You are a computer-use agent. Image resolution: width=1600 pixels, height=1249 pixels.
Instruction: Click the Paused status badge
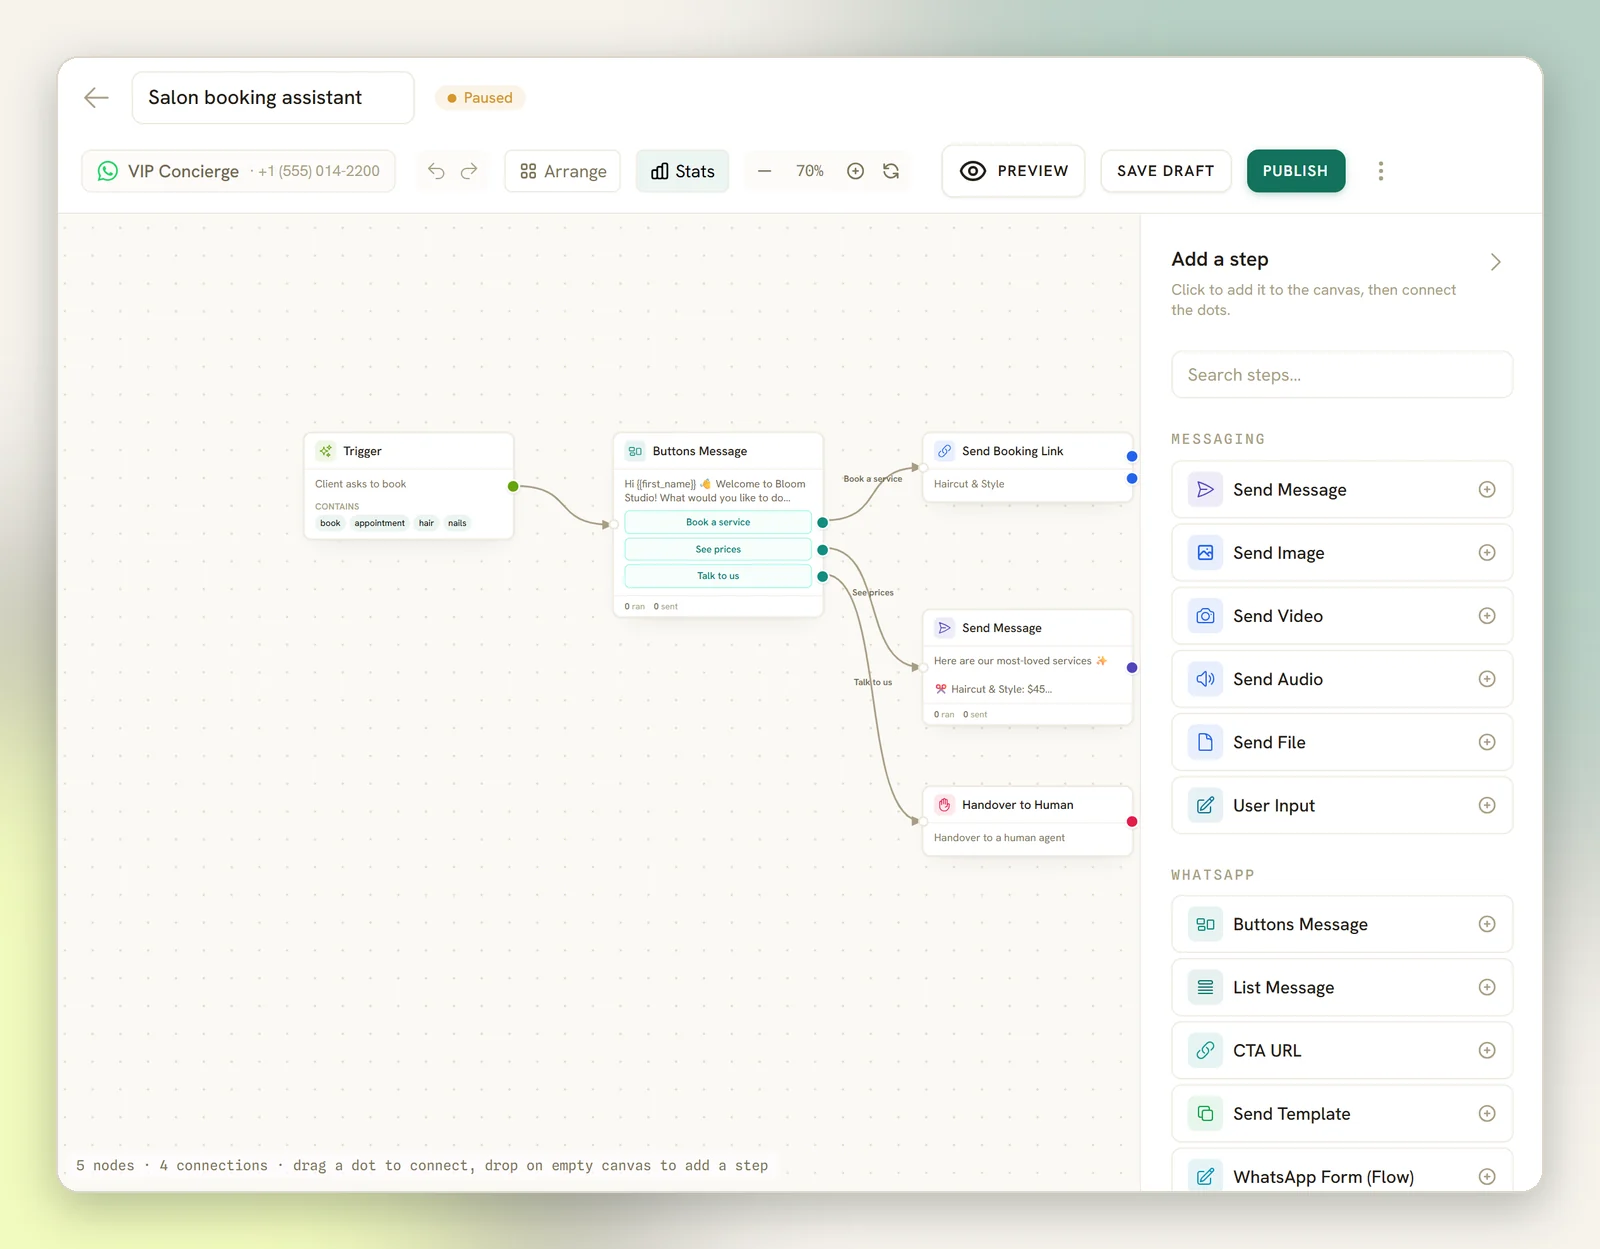click(480, 97)
